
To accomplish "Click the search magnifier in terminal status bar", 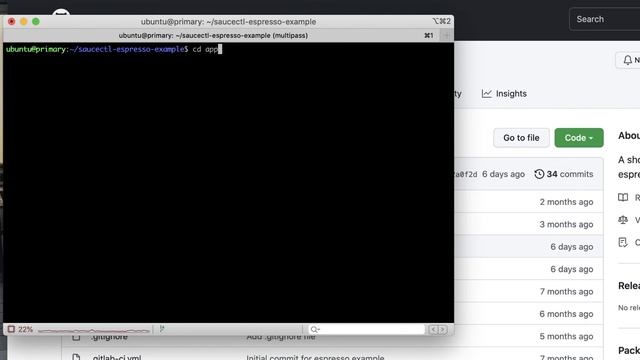I will pyautogui.click(x=315, y=329).
